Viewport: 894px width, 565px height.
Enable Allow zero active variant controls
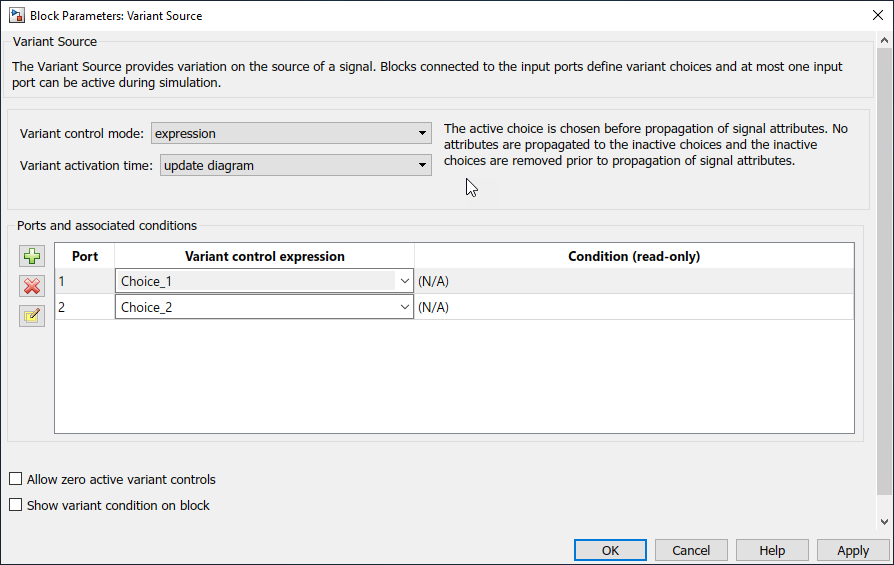point(15,480)
